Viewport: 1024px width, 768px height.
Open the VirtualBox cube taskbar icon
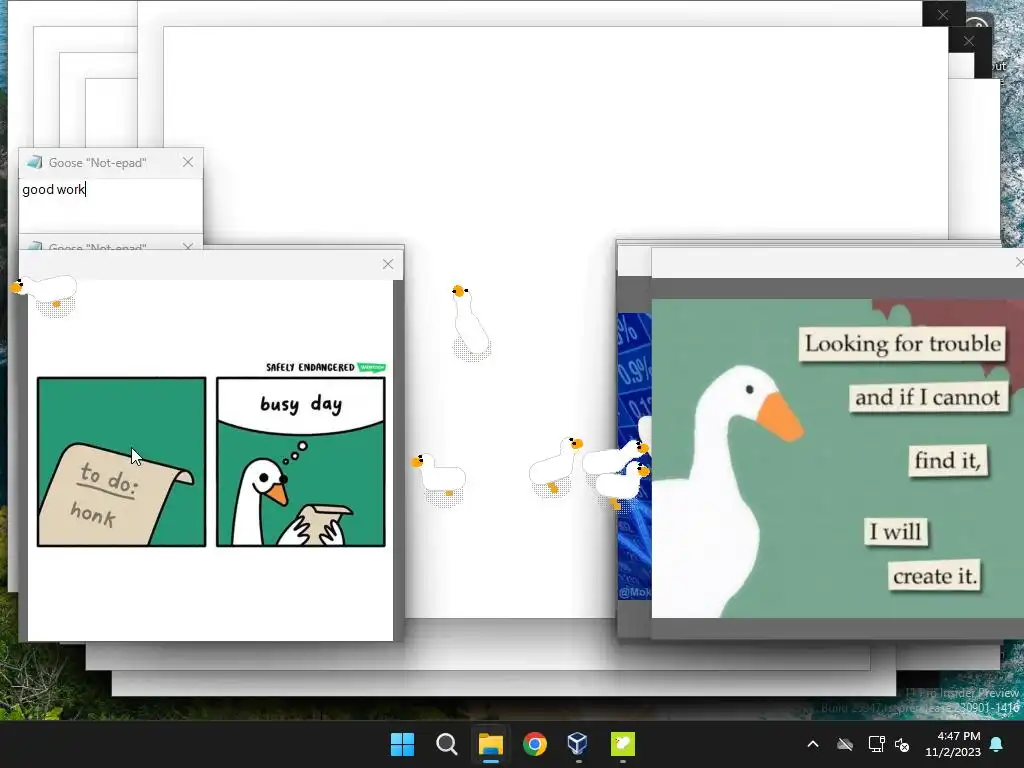578,744
